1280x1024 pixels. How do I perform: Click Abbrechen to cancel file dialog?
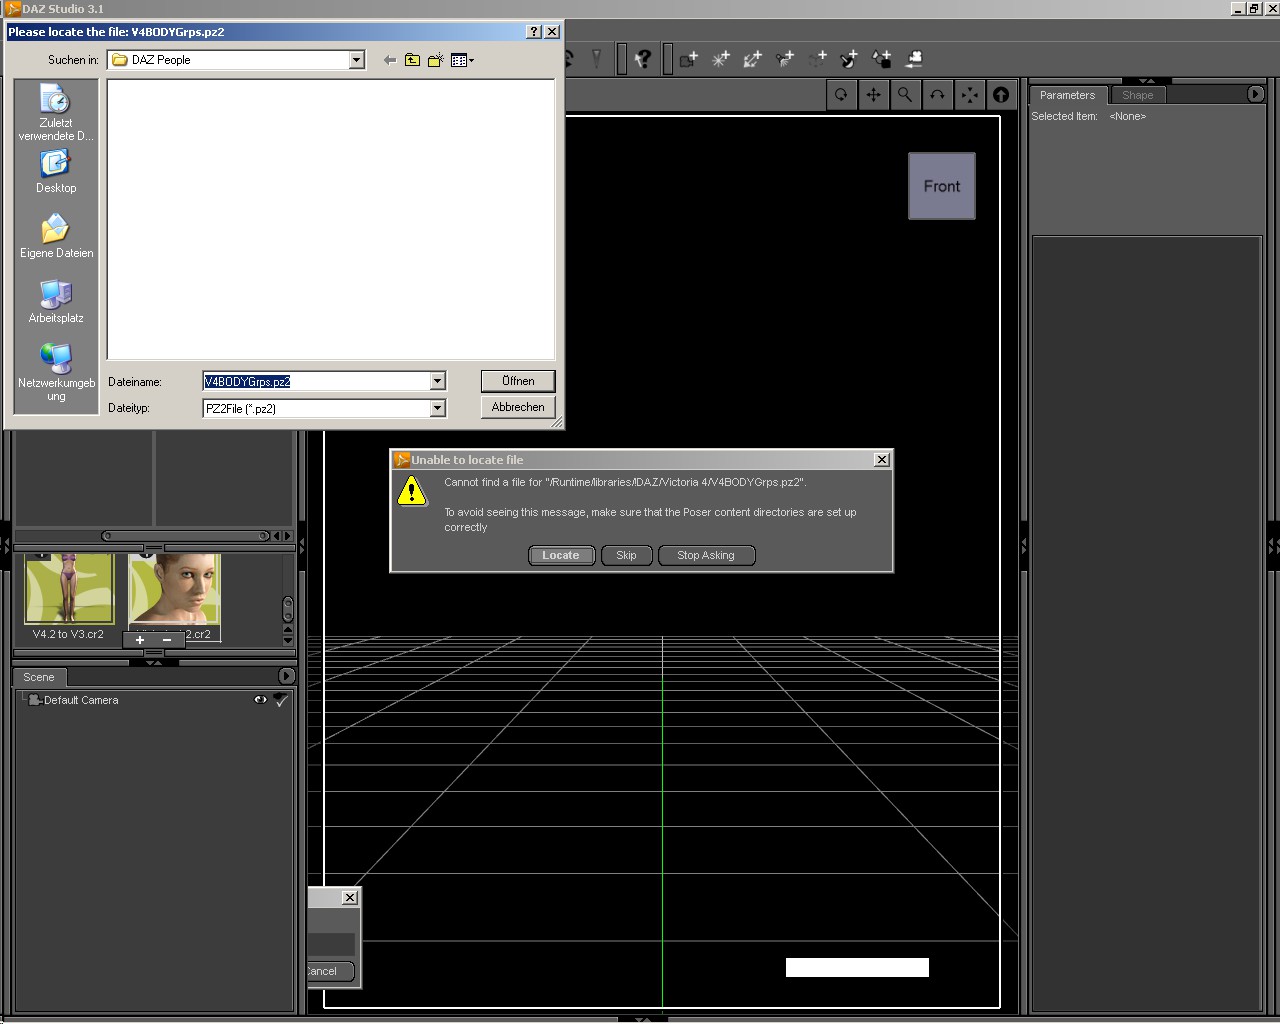[x=518, y=407]
